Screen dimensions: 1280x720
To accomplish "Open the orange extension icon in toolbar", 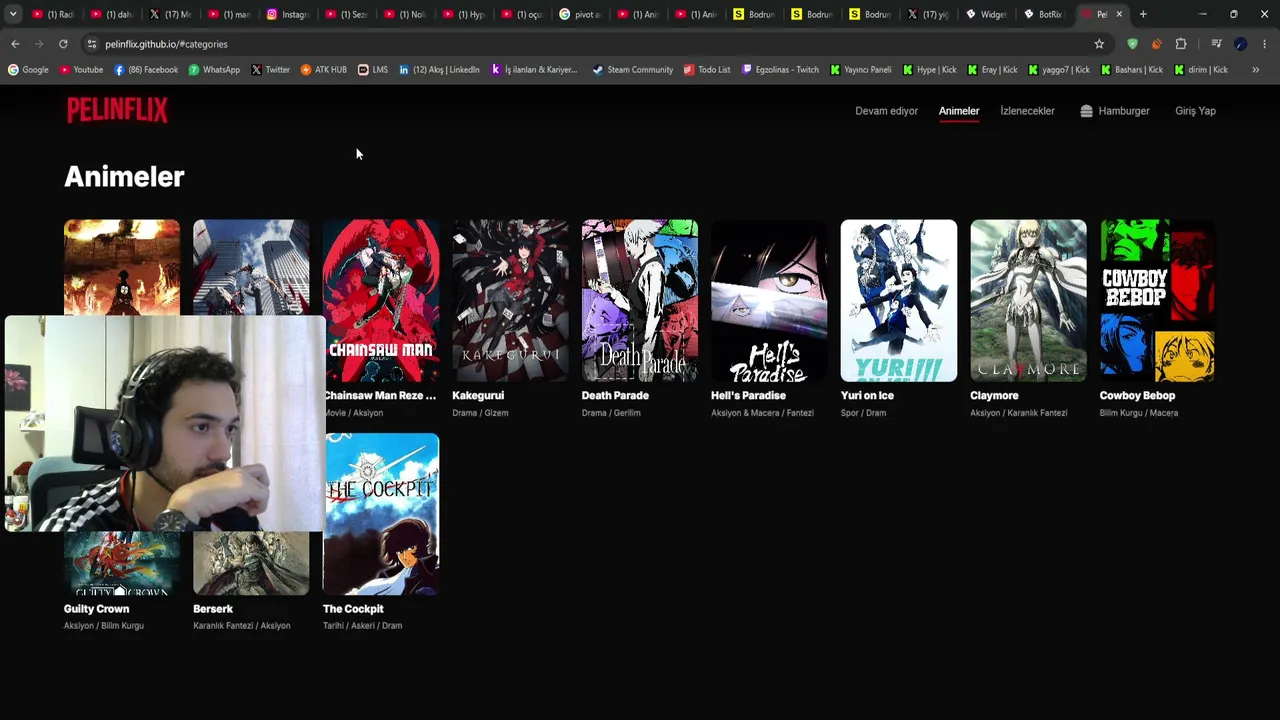I will pos(1156,44).
